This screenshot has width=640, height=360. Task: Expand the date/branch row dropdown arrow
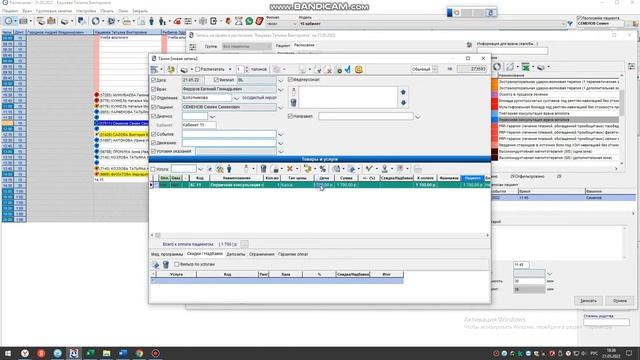point(281,80)
